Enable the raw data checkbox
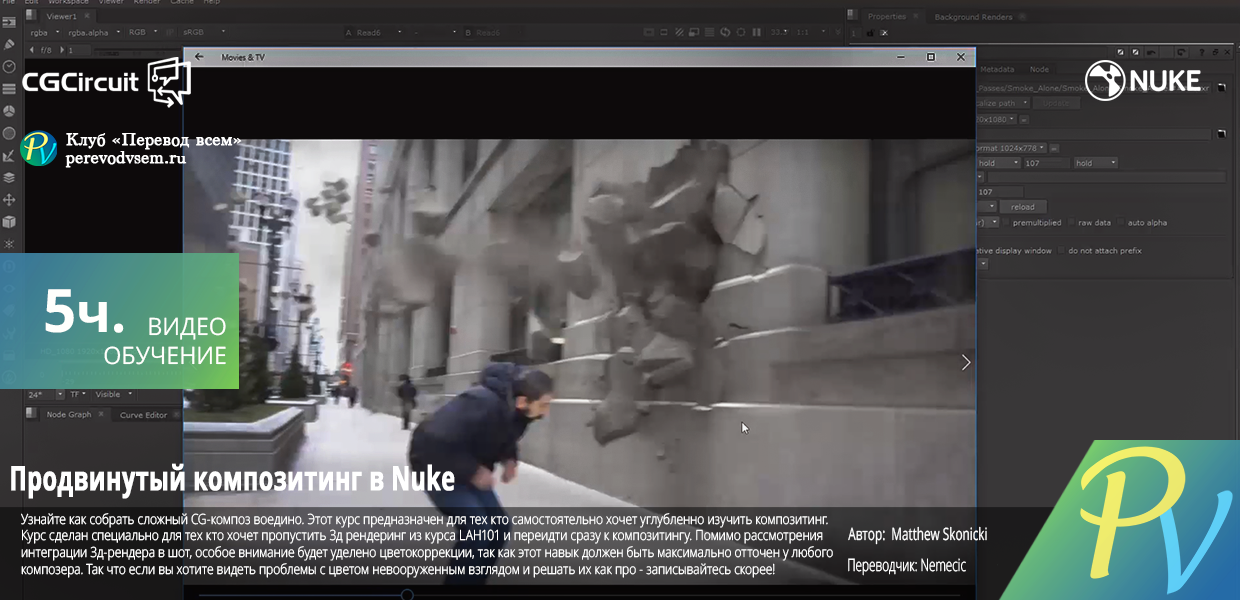Viewport: 1240px width, 600px height. click(x=1072, y=223)
